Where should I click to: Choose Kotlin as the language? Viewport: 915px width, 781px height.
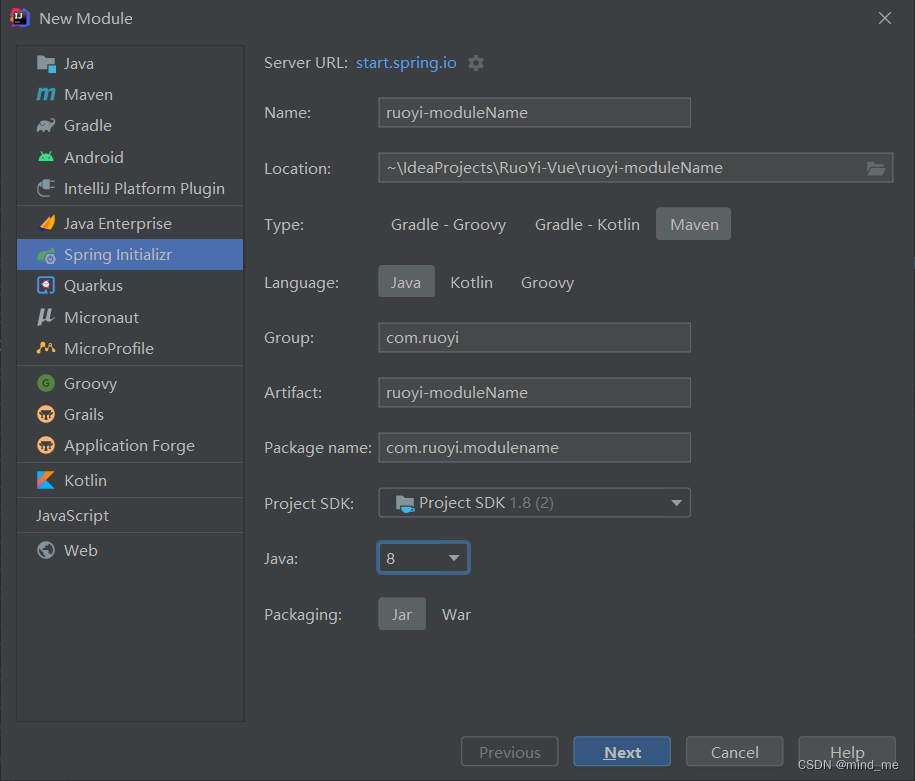[x=472, y=283]
